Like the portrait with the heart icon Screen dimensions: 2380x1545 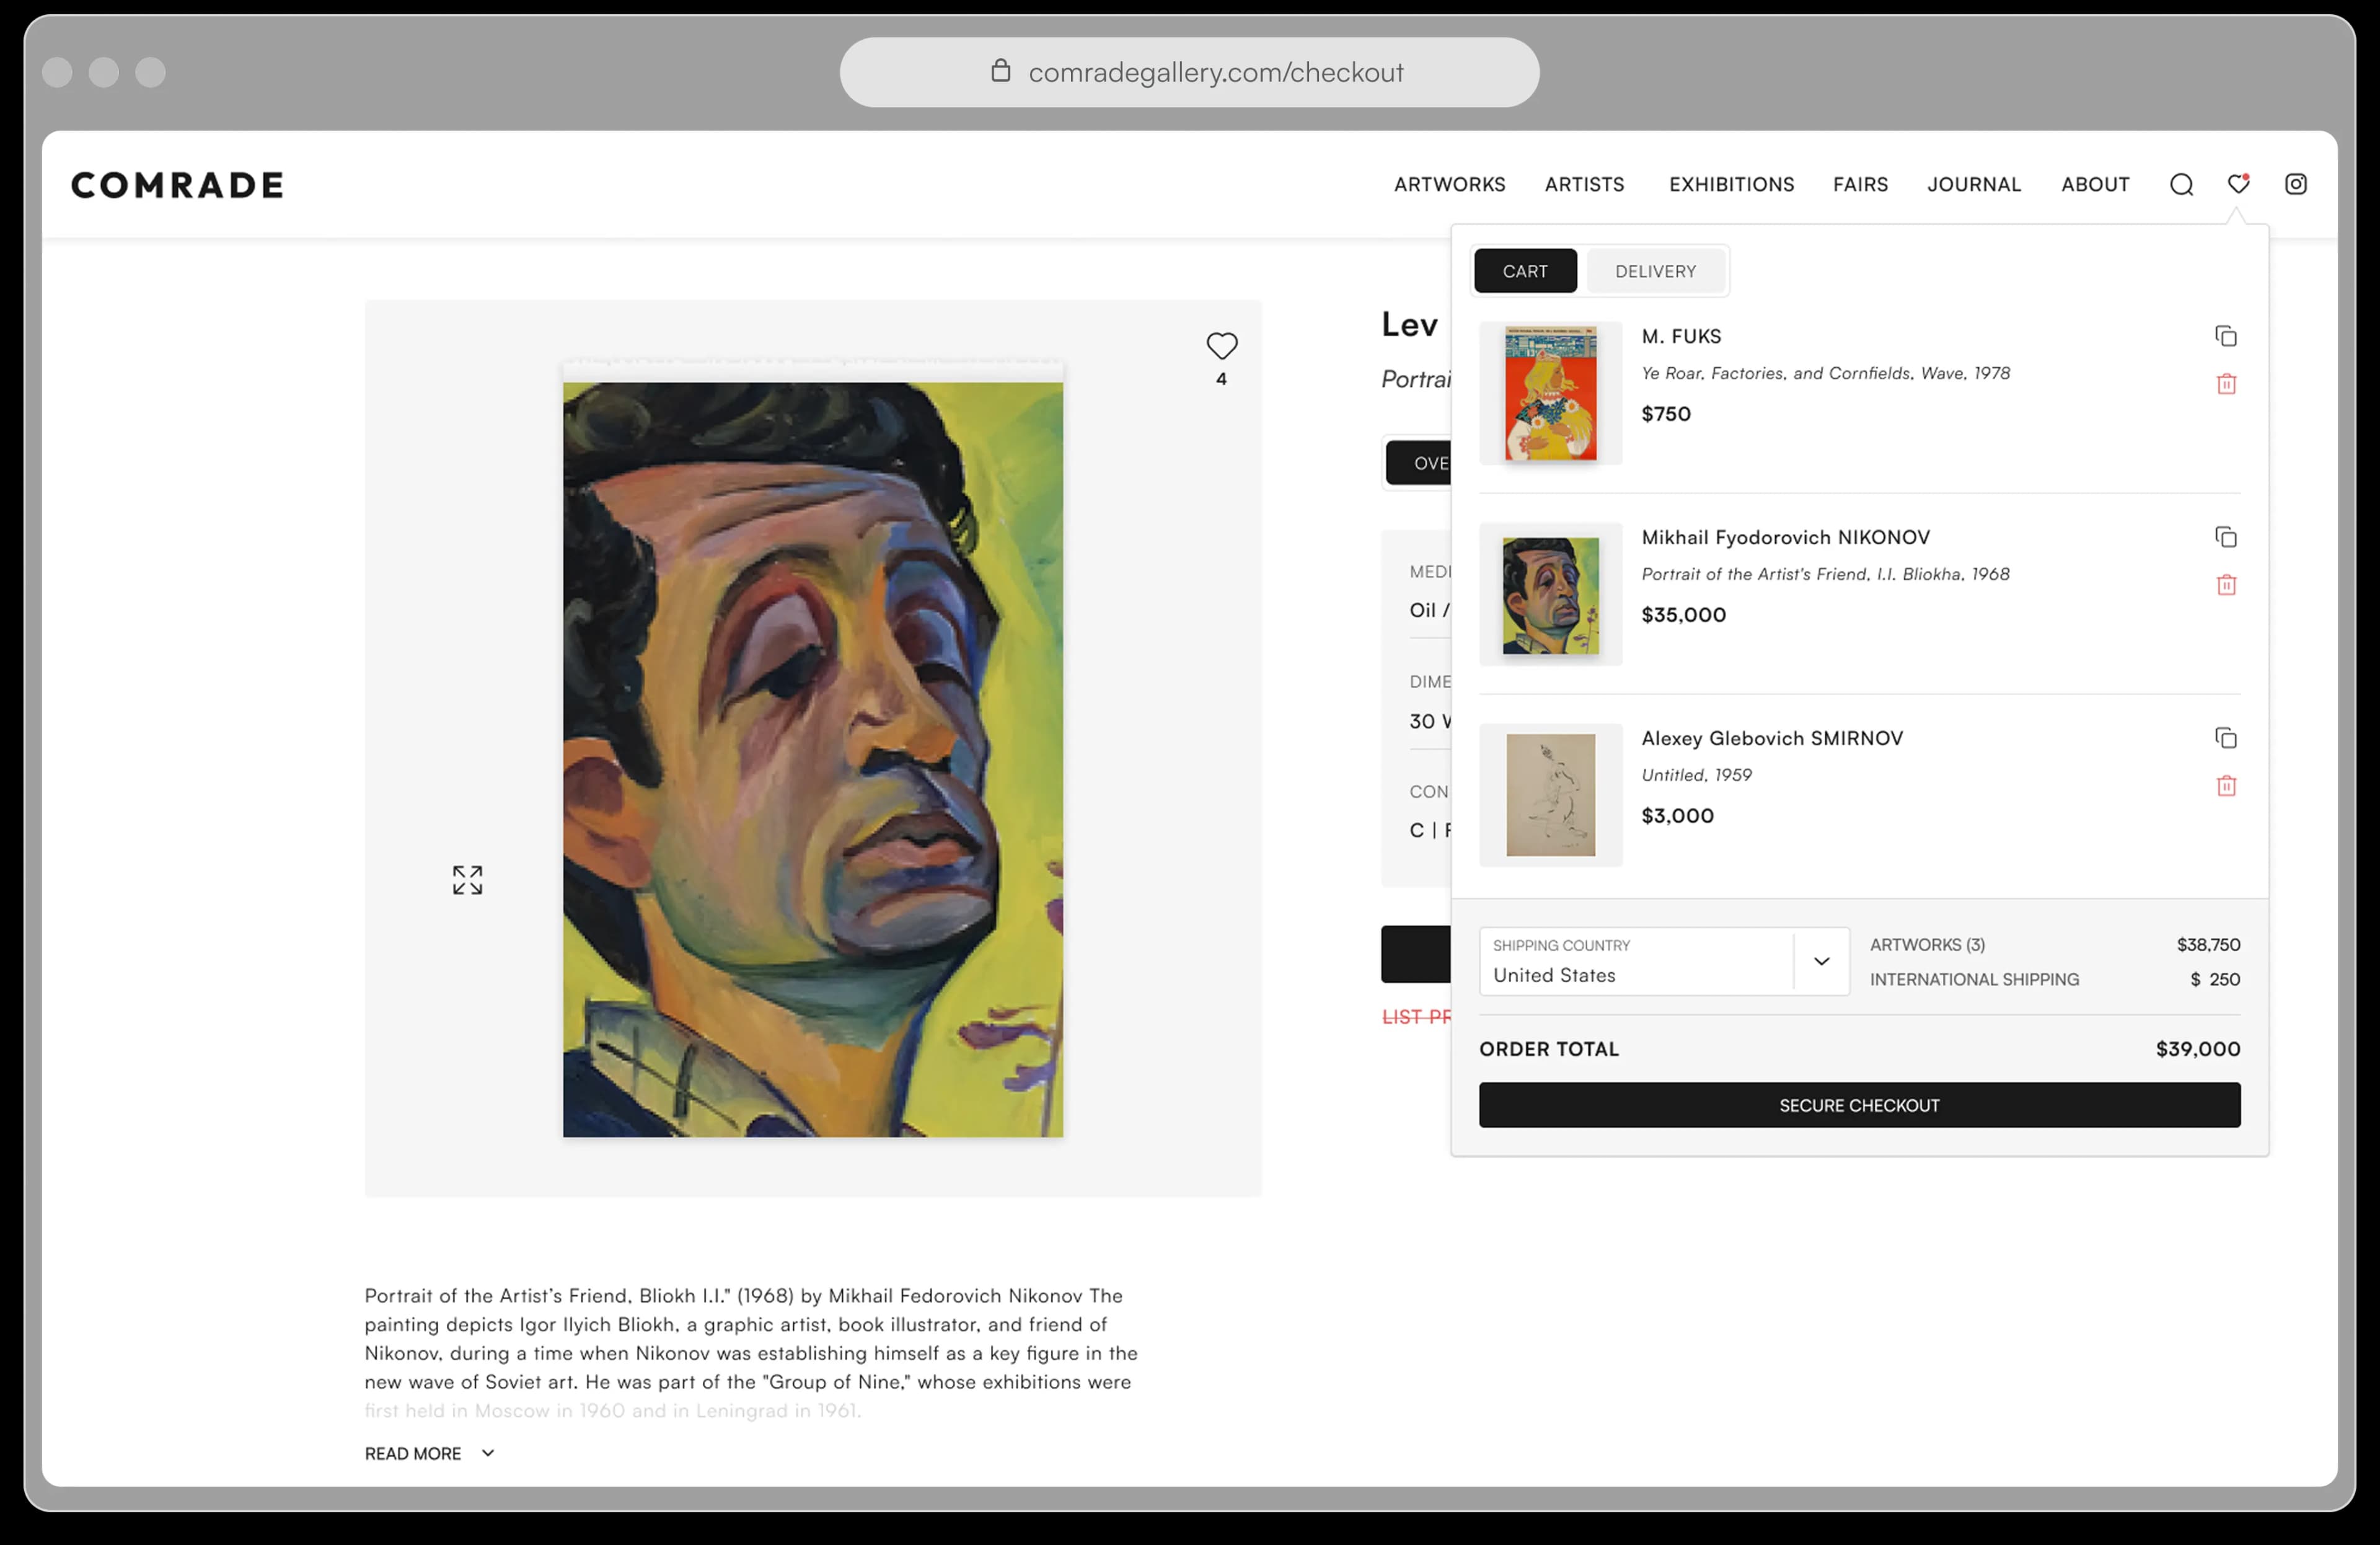coord(1221,346)
